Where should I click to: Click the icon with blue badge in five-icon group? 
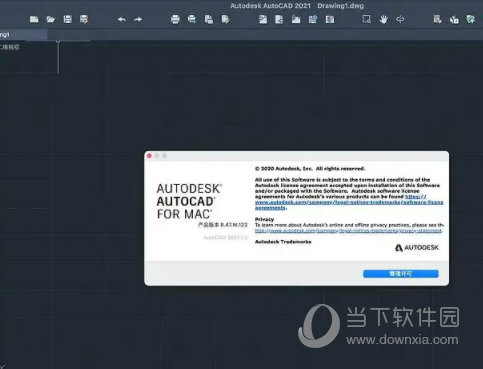click(313, 19)
